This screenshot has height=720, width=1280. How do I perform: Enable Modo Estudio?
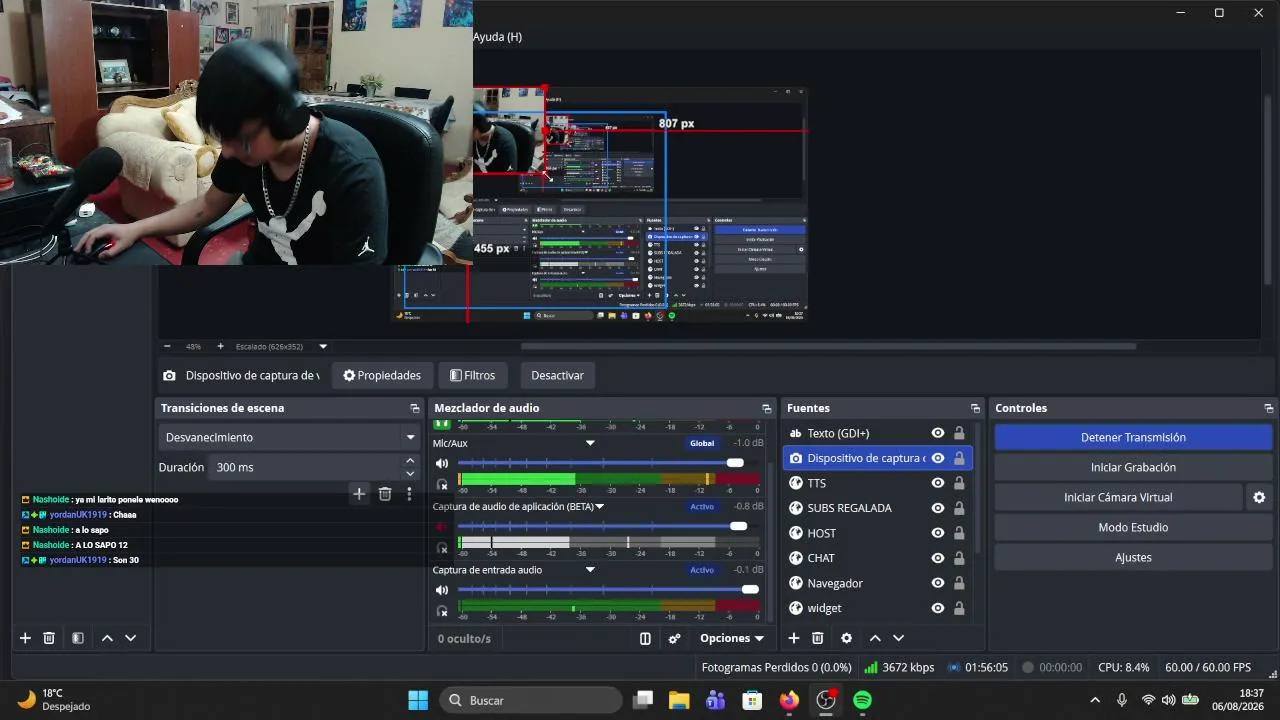point(1133,527)
